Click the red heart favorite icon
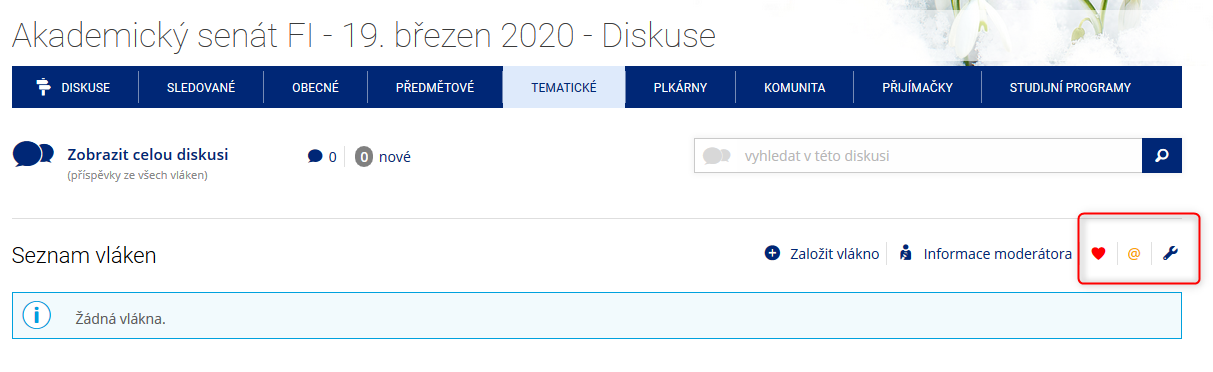1213x372 pixels. (1098, 254)
